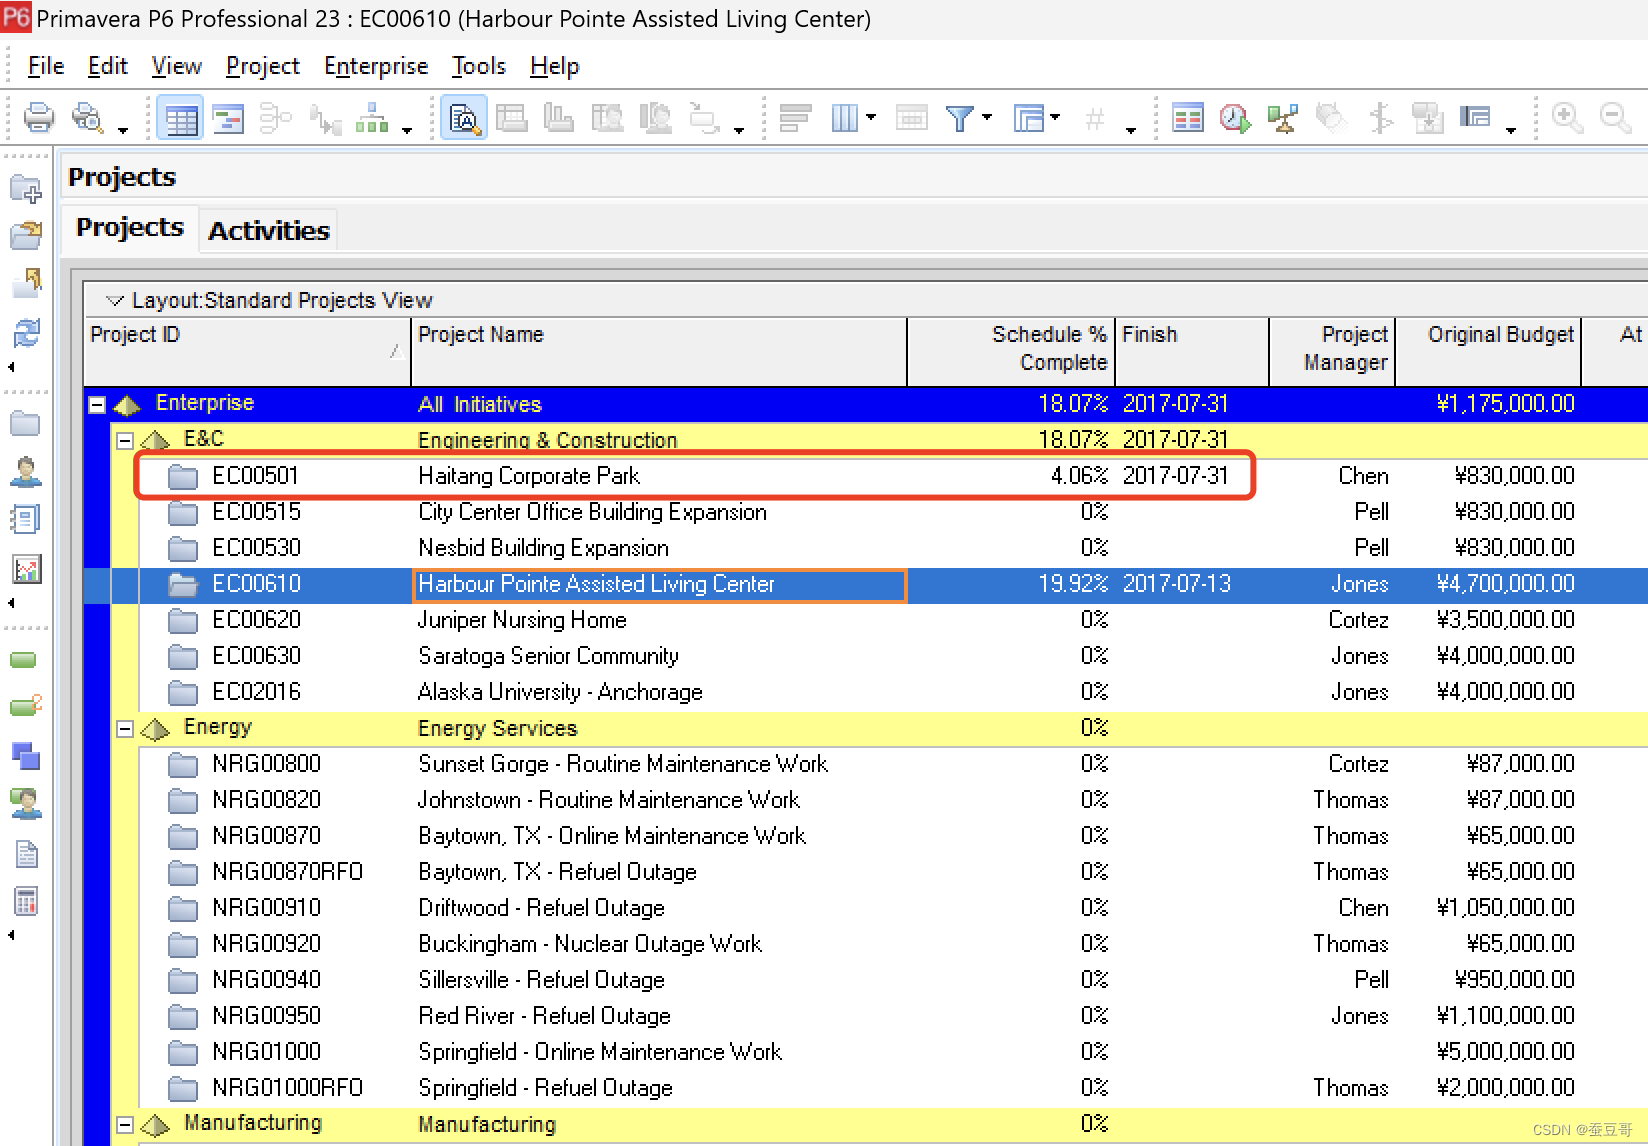Click the Bars toolbar icon

point(796,118)
